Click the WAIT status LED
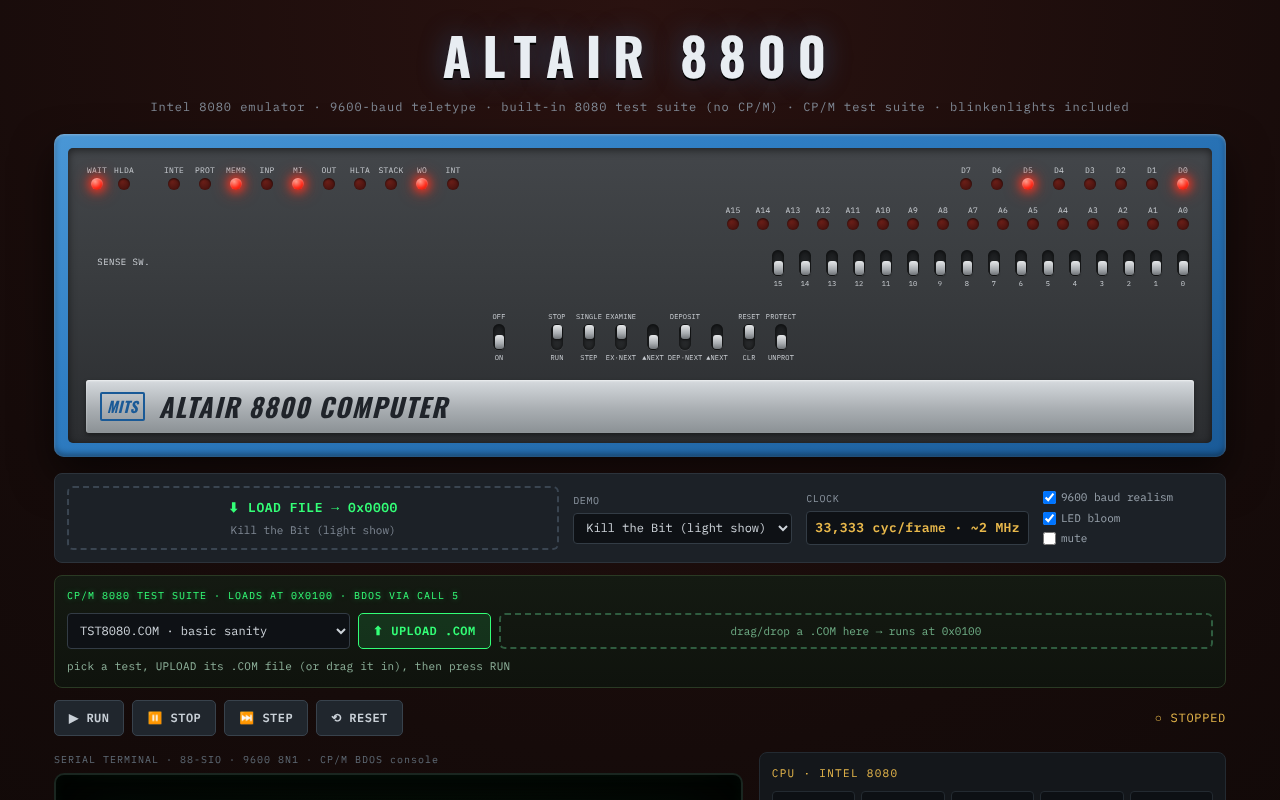 click(97, 184)
